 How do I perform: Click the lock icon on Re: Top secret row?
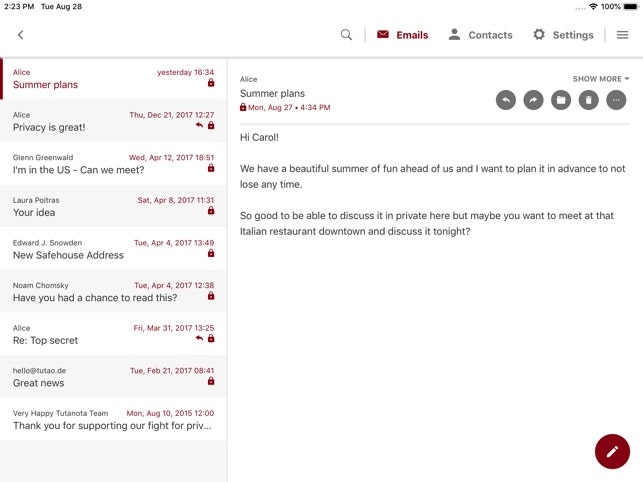211,338
